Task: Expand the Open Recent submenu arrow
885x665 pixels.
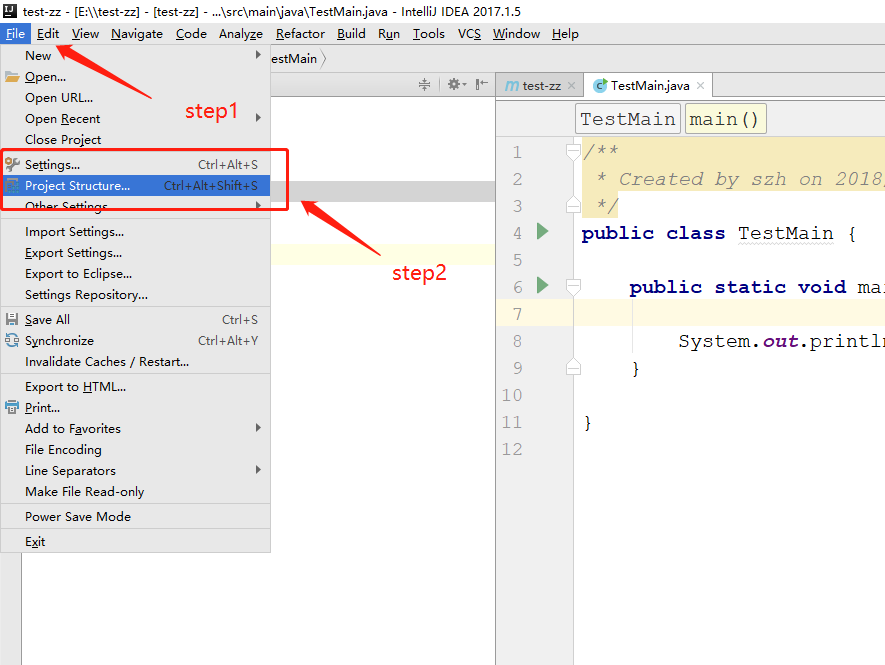Action: pos(258,118)
